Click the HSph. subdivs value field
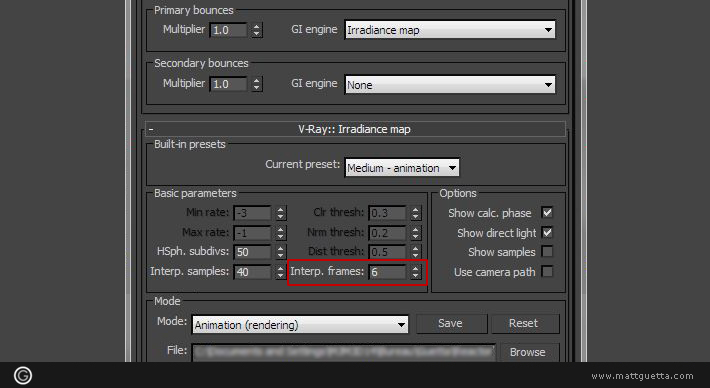This screenshot has height=388, width=710. (x=253, y=252)
